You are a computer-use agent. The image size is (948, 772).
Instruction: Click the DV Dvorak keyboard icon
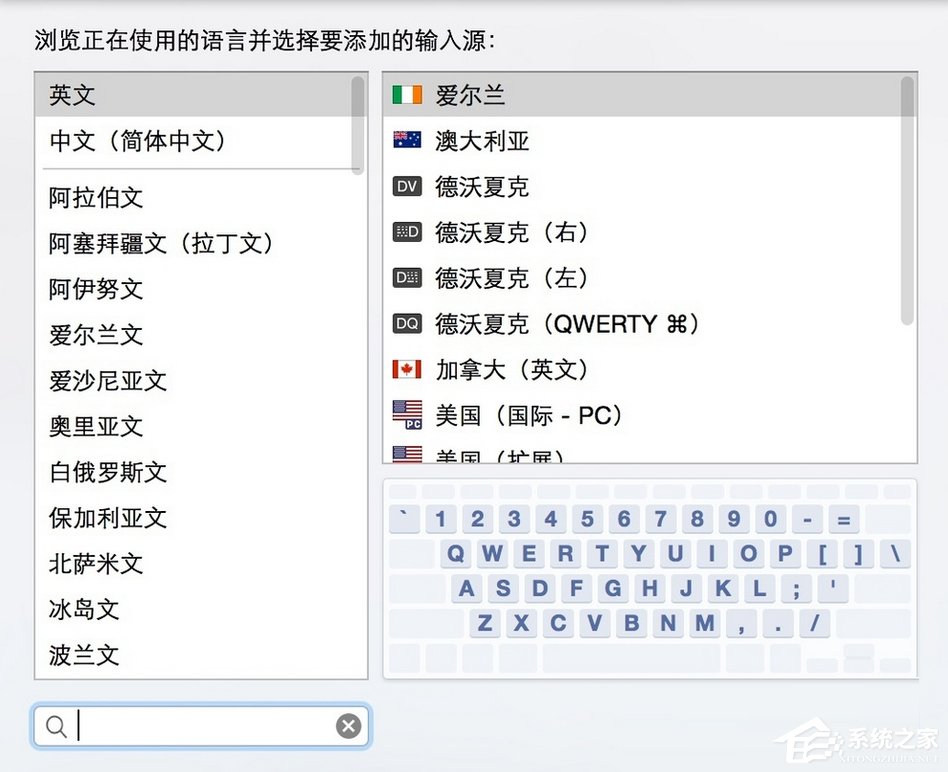coord(406,187)
